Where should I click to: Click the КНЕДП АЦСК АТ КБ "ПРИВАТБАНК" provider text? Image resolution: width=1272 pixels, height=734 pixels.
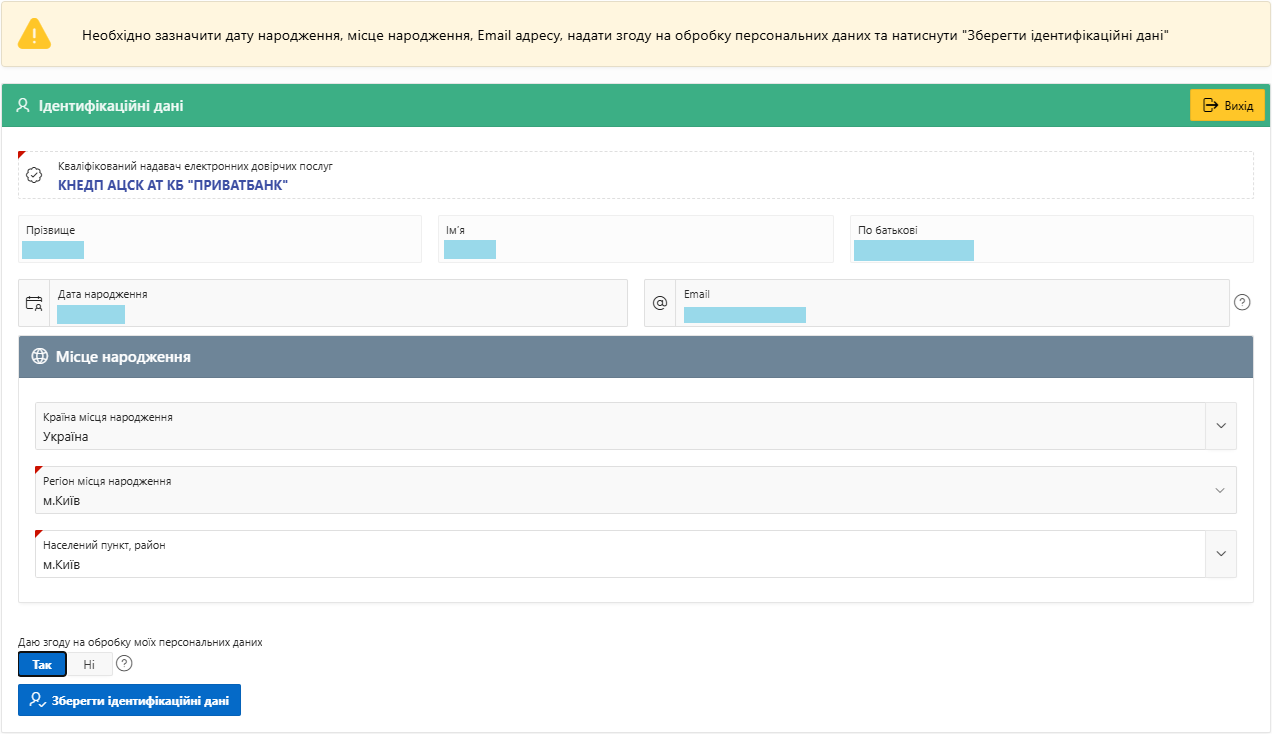pos(173,185)
